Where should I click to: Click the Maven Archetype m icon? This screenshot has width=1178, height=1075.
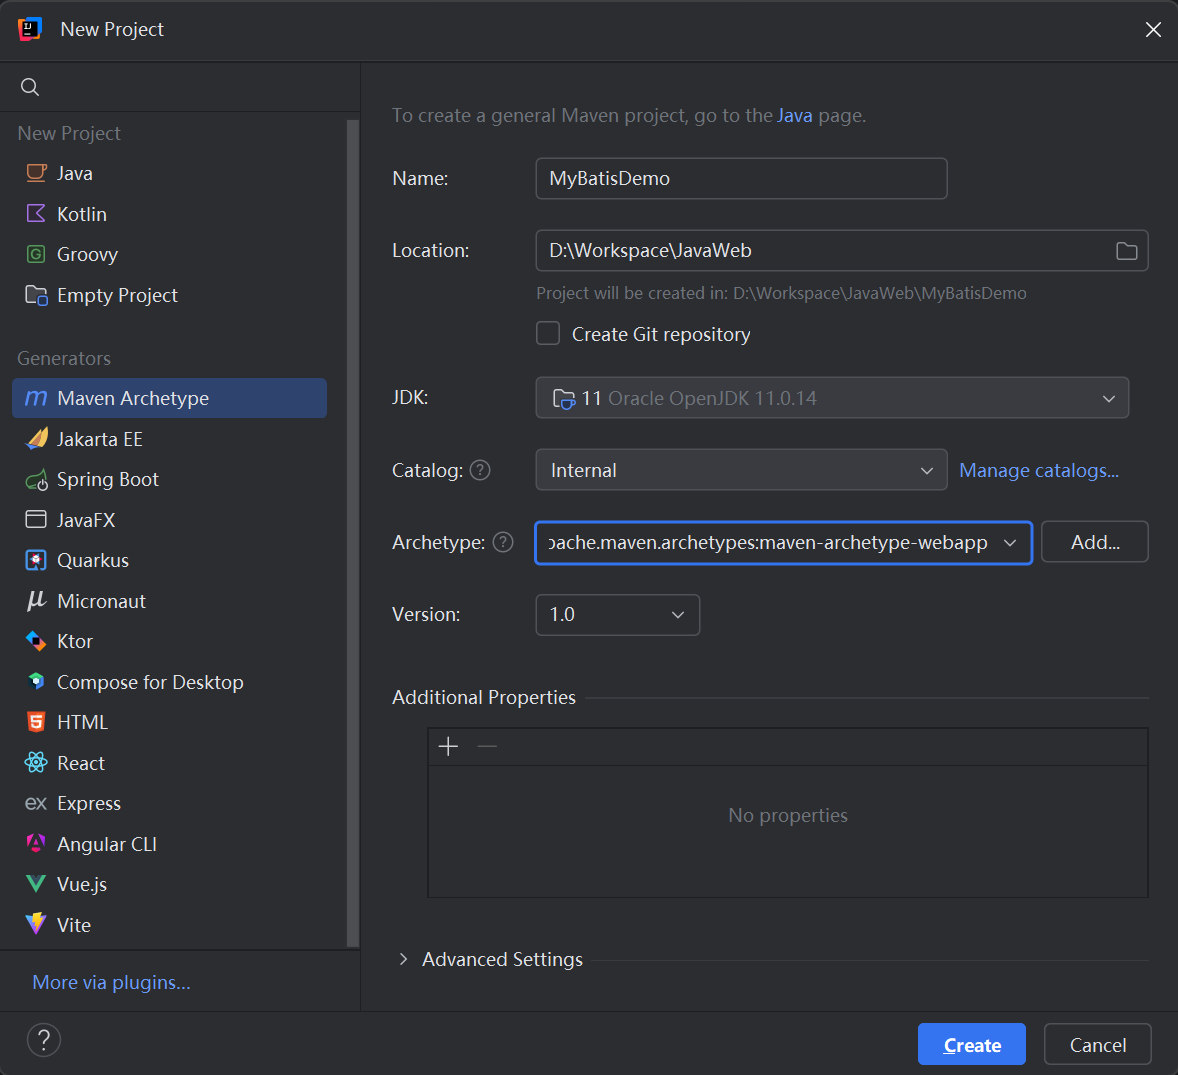[x=36, y=397]
